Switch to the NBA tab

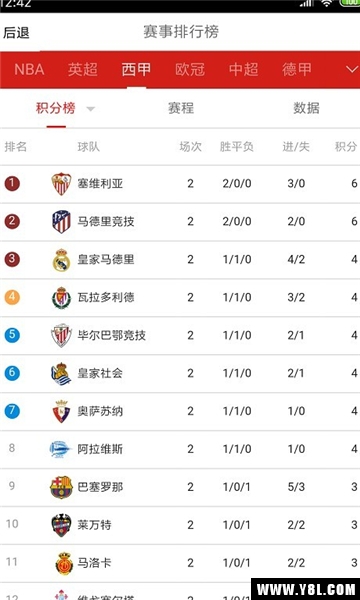(x=29, y=70)
